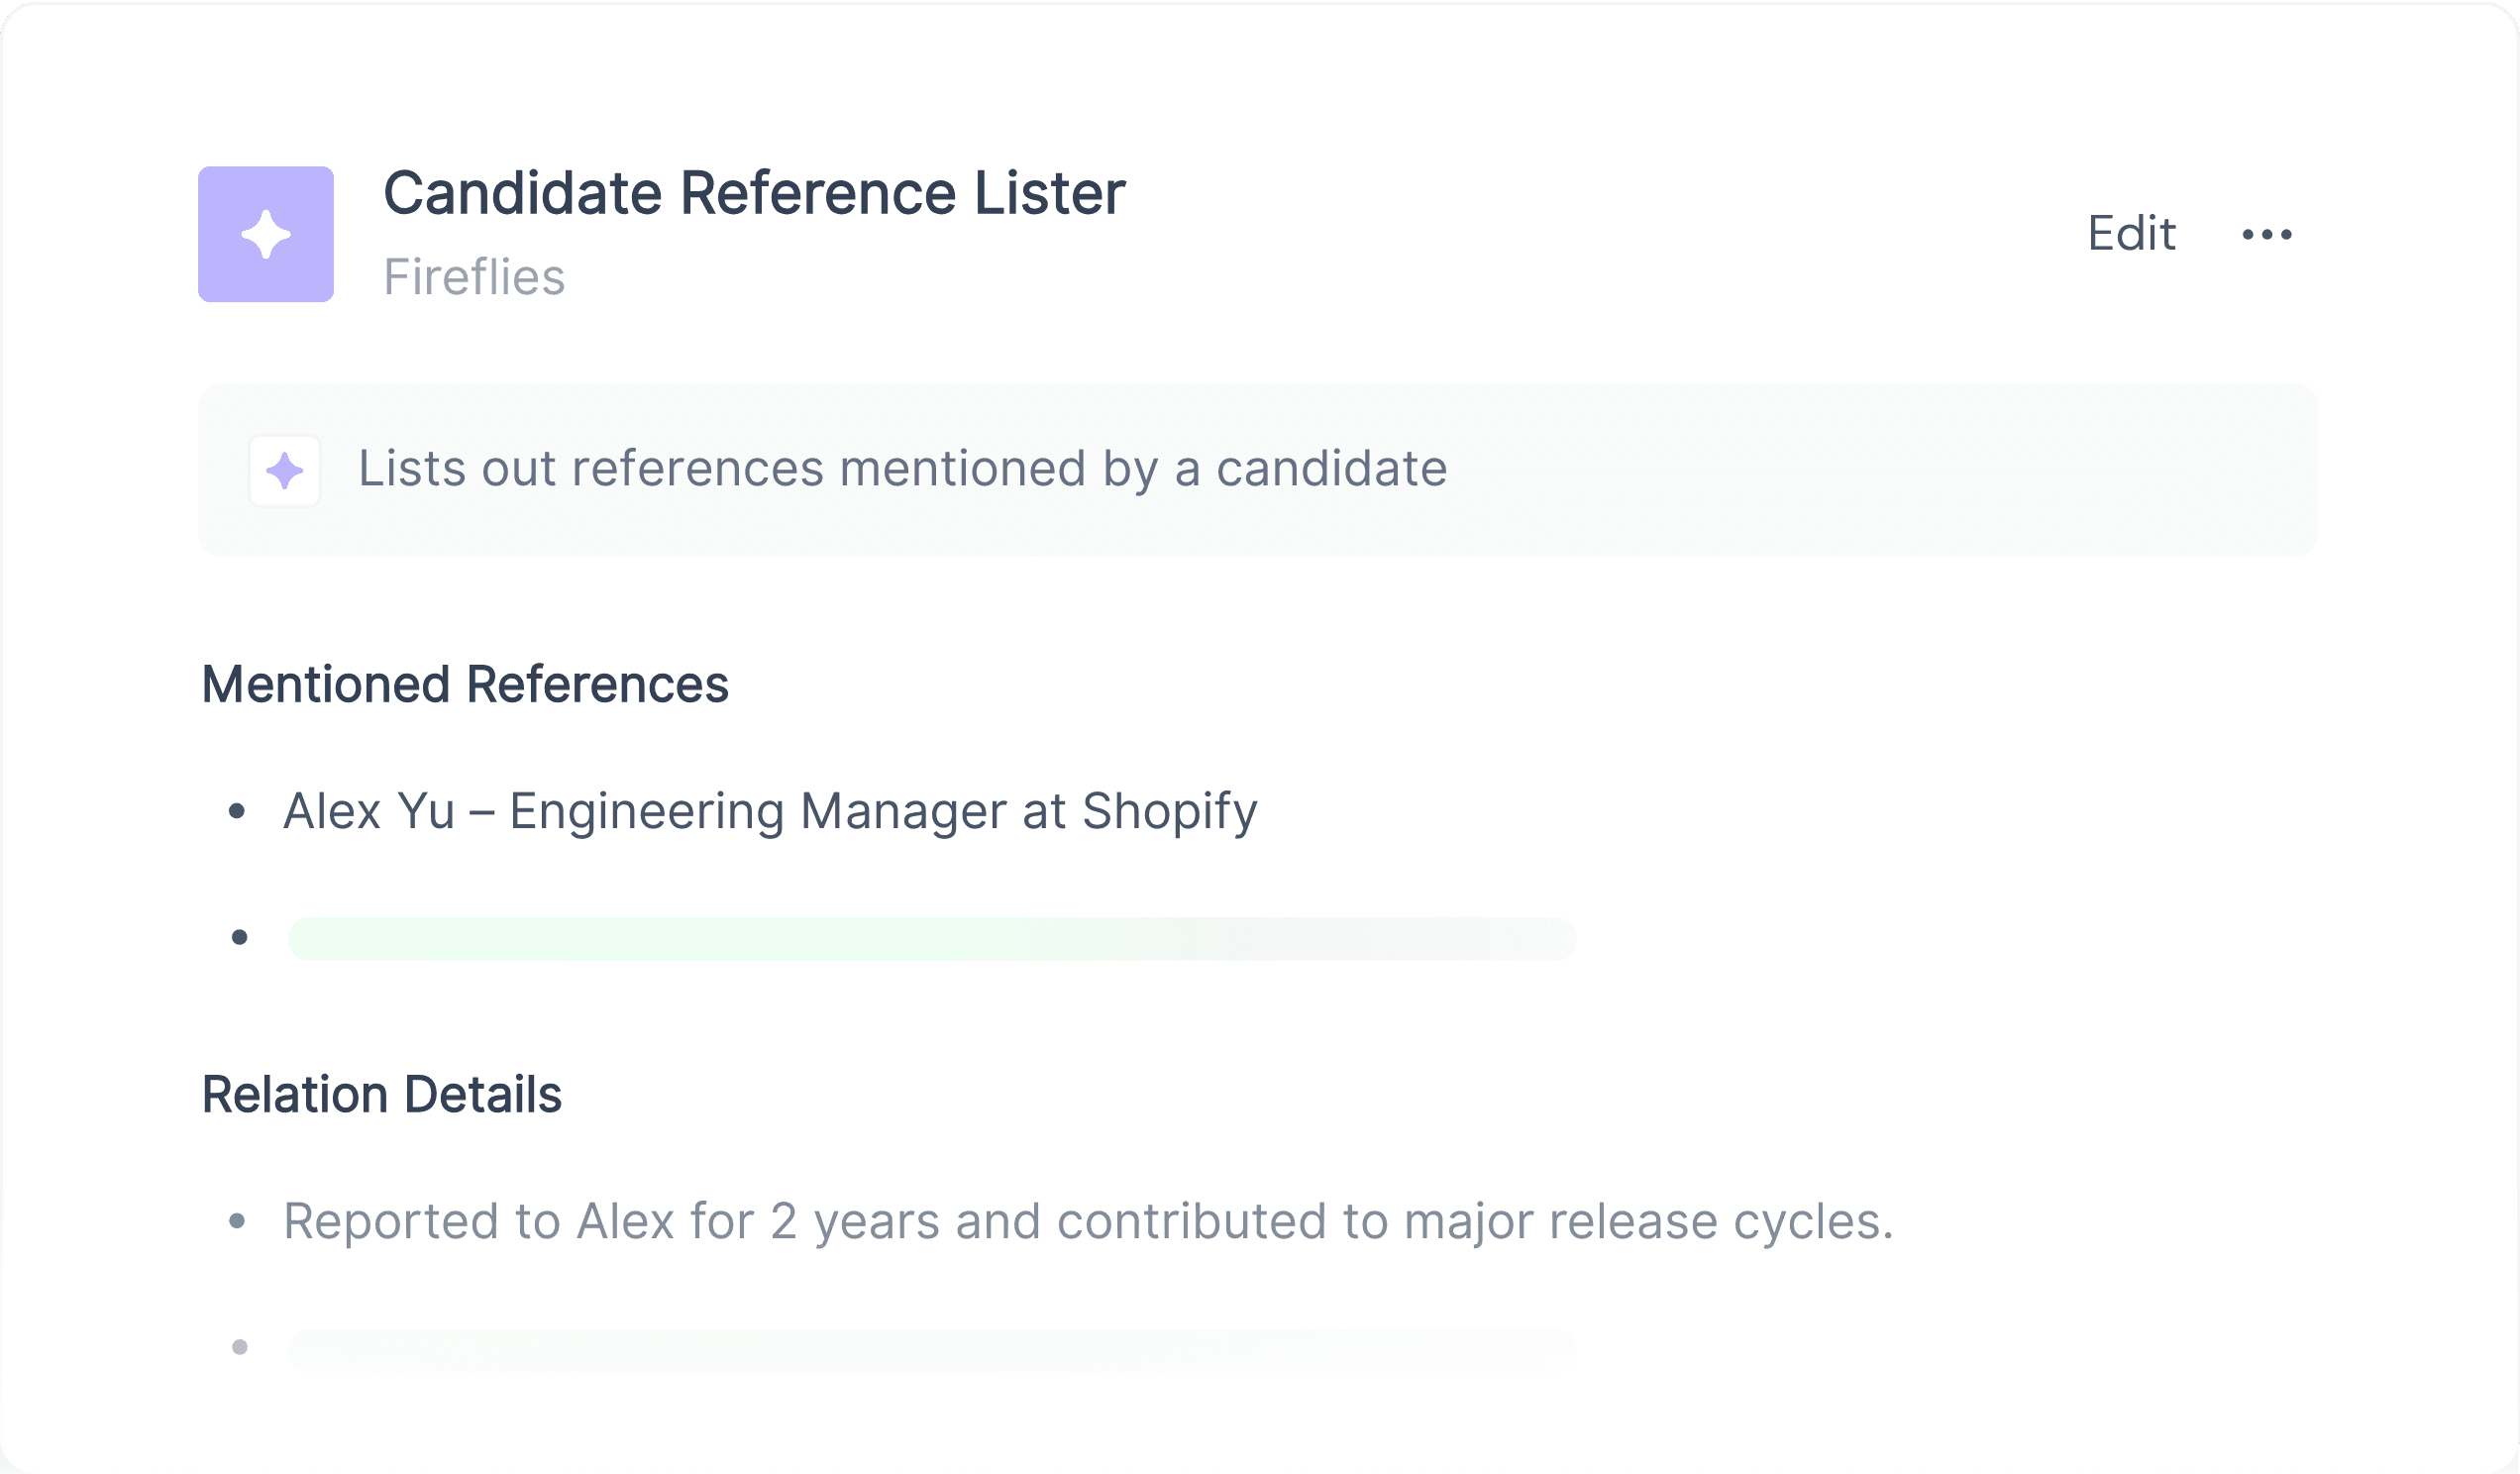
Task: Click the green loading placeholder bar
Action: (932, 938)
